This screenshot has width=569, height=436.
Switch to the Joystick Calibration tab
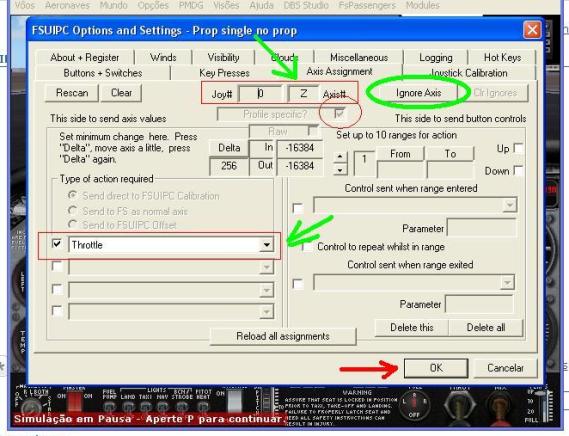coord(468,73)
